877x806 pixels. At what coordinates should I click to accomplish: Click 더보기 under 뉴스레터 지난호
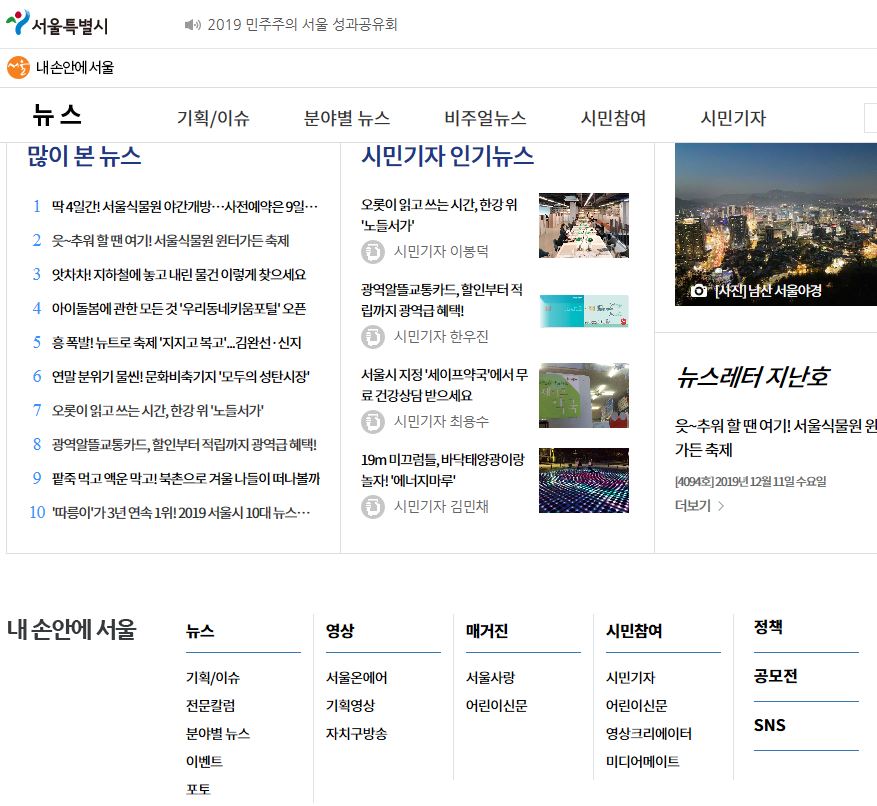tap(692, 506)
